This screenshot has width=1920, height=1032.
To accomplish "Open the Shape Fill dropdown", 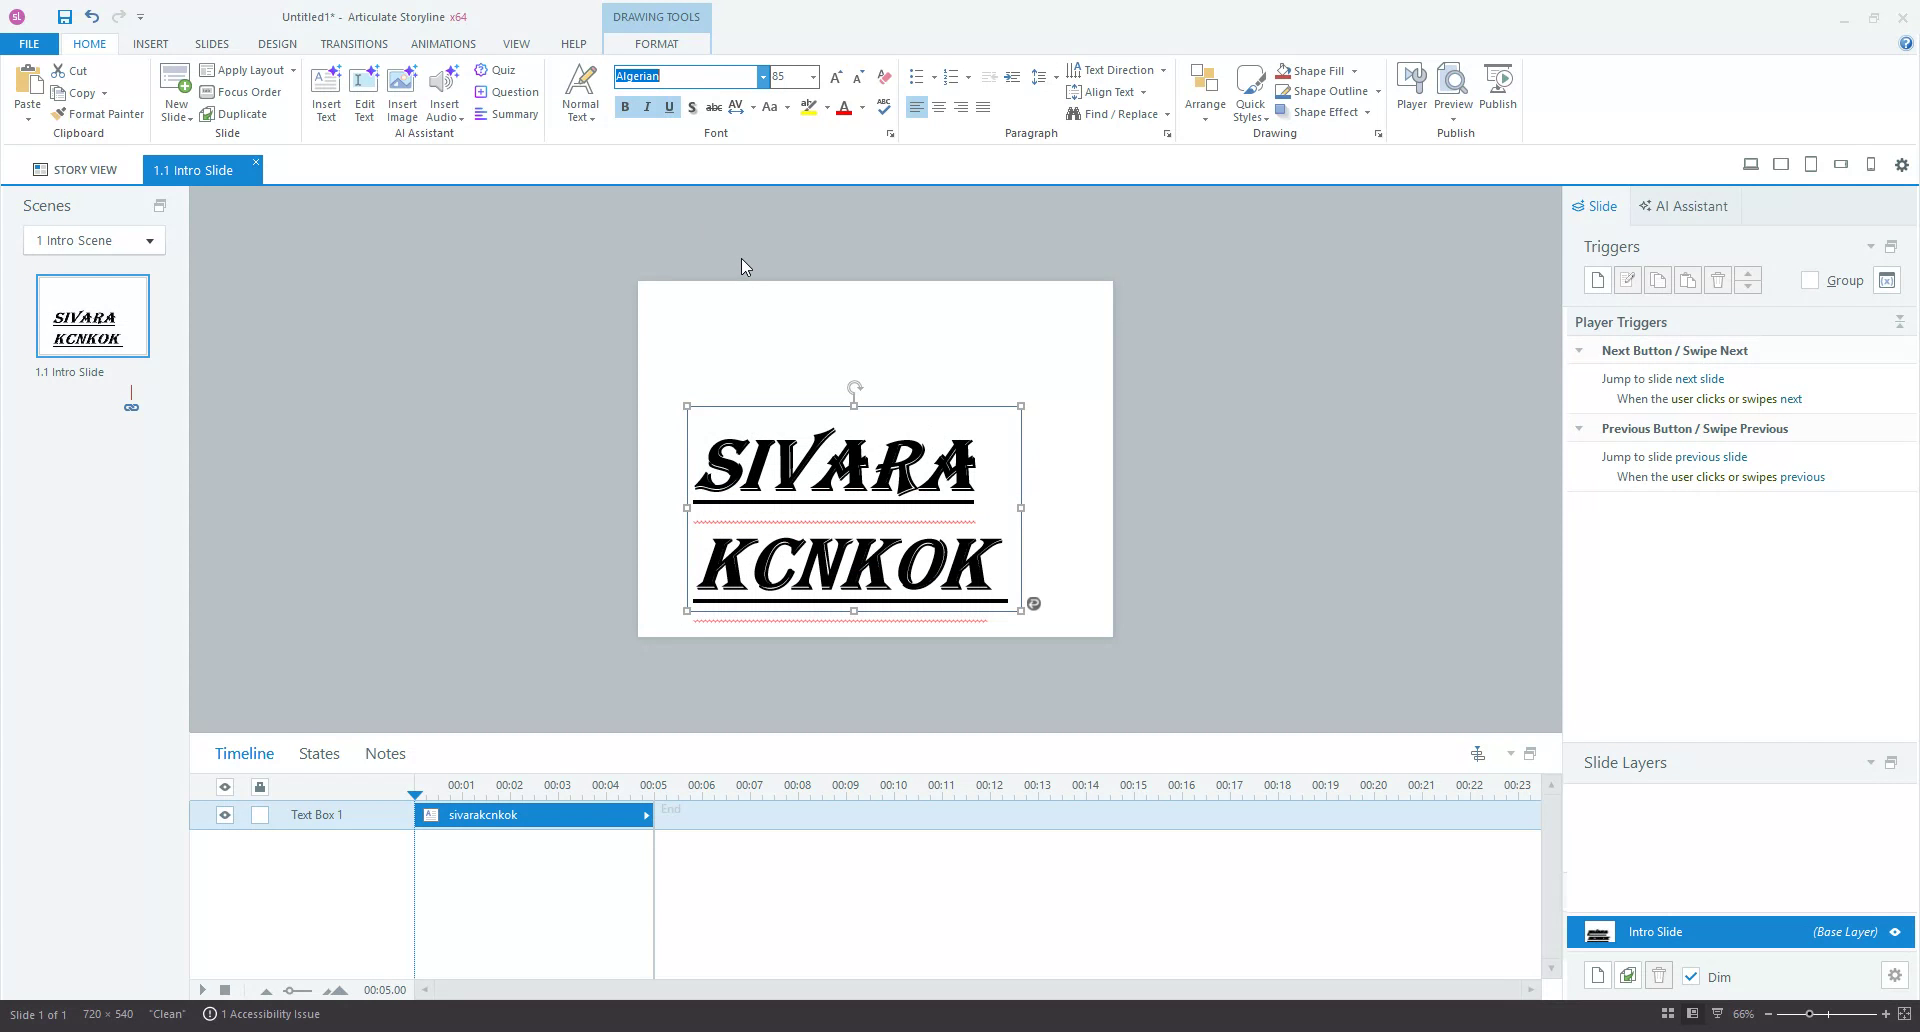I will pos(1356,70).
